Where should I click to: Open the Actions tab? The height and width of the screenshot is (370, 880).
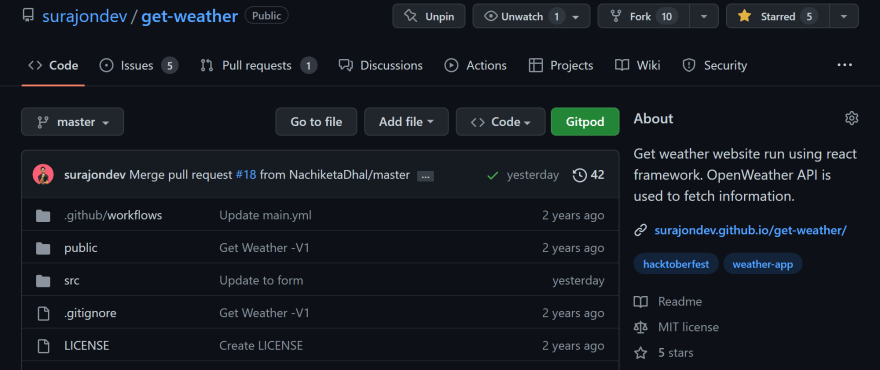tap(476, 66)
